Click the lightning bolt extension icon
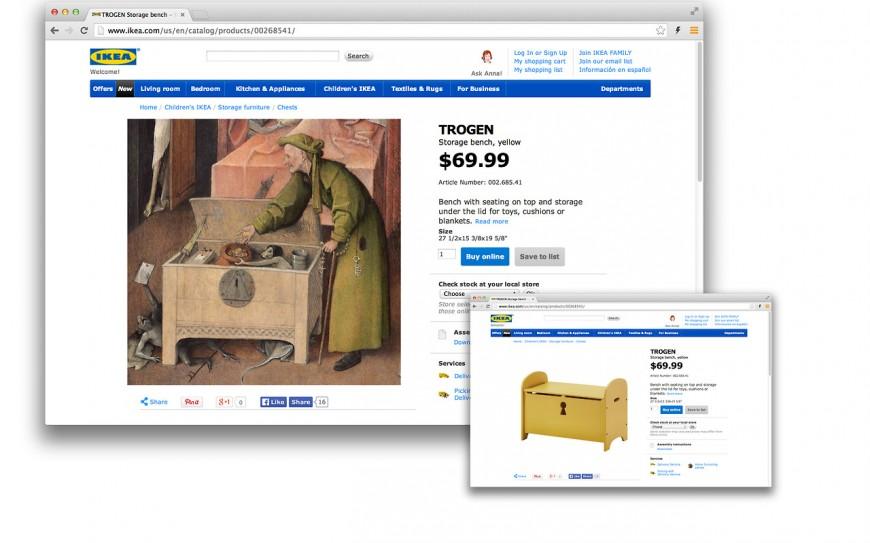Image resolution: width=870 pixels, height=543 pixels. (677, 31)
